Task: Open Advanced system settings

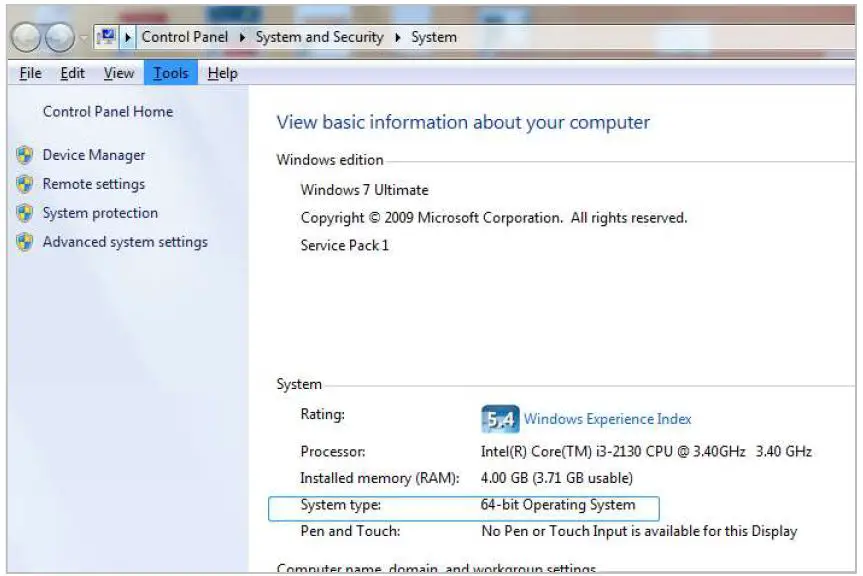Action: click(x=125, y=242)
